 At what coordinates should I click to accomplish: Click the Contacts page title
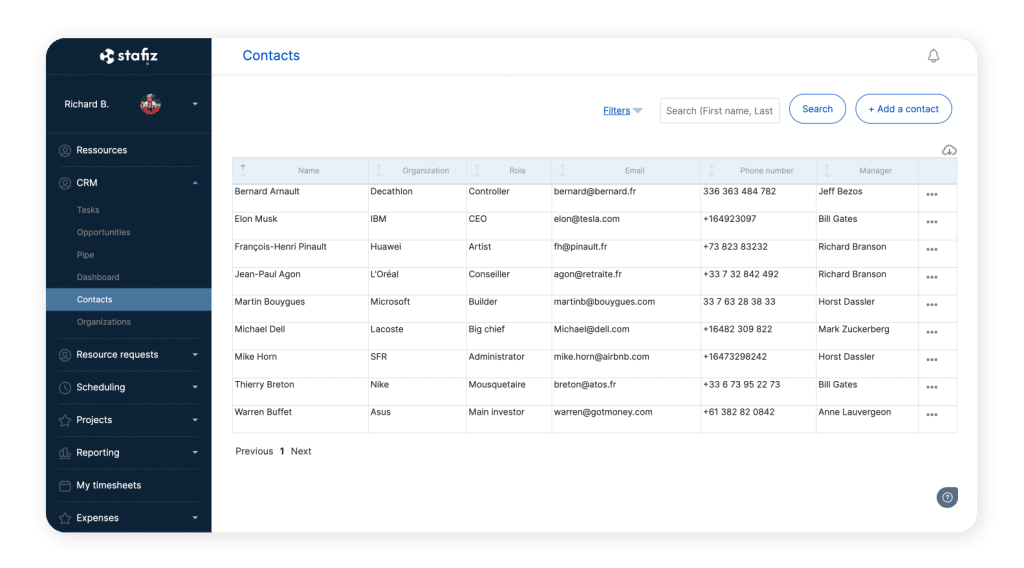coord(271,55)
